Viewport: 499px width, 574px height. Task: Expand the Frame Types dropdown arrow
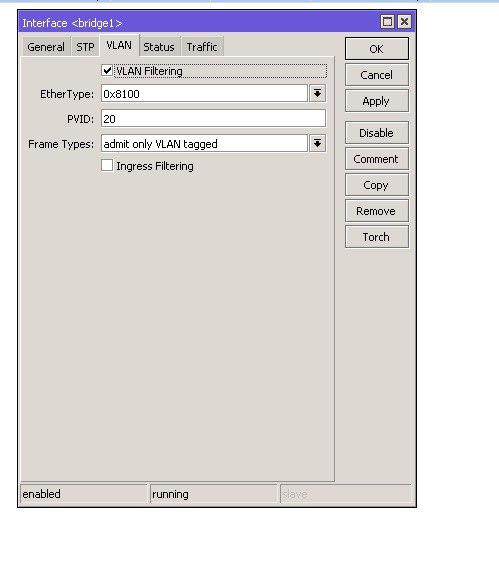point(317,143)
